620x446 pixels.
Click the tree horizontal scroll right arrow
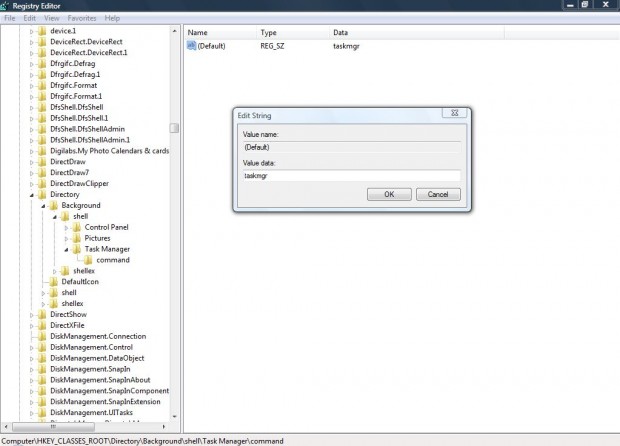163,427
